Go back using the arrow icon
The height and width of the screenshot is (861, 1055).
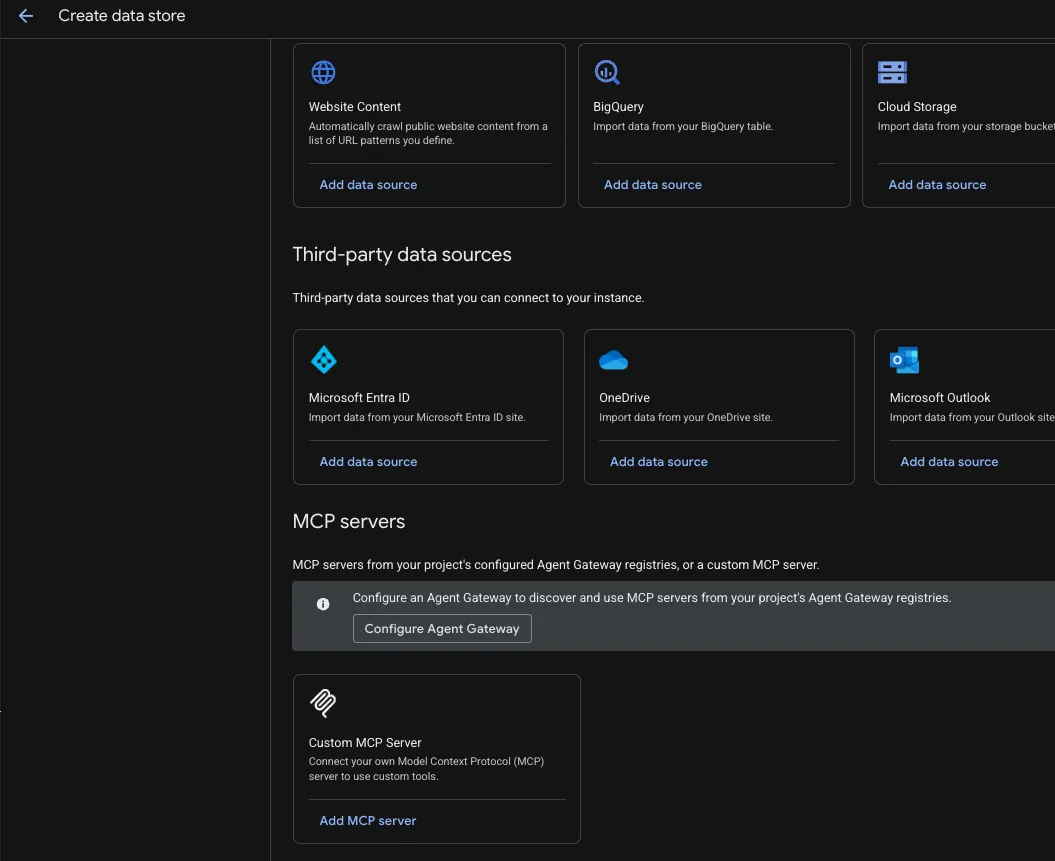point(26,15)
